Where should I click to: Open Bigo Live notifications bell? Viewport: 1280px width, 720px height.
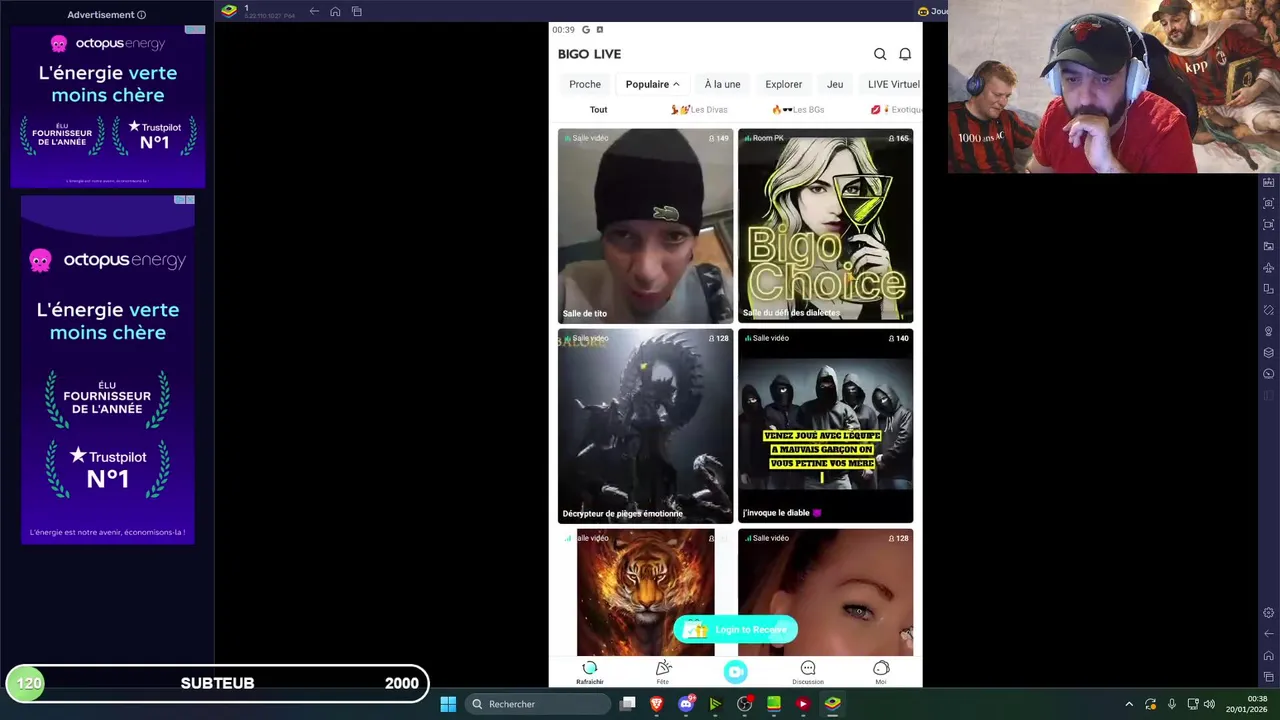905,54
